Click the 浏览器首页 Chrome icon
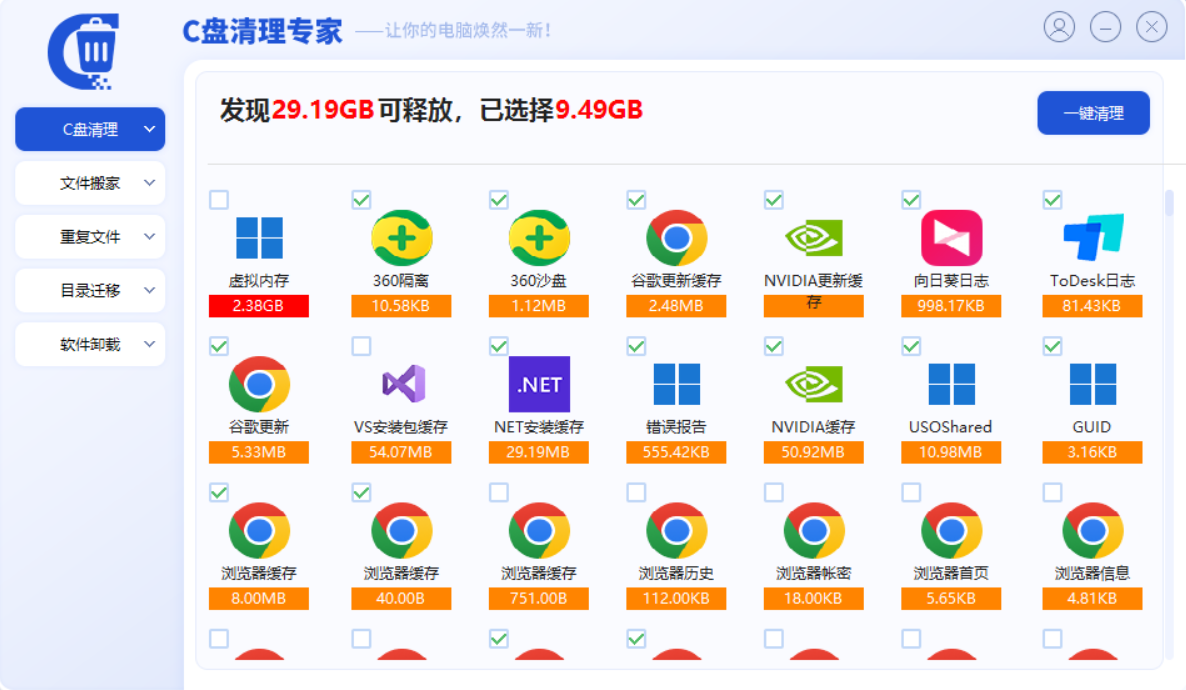1186x690 pixels. [952, 530]
